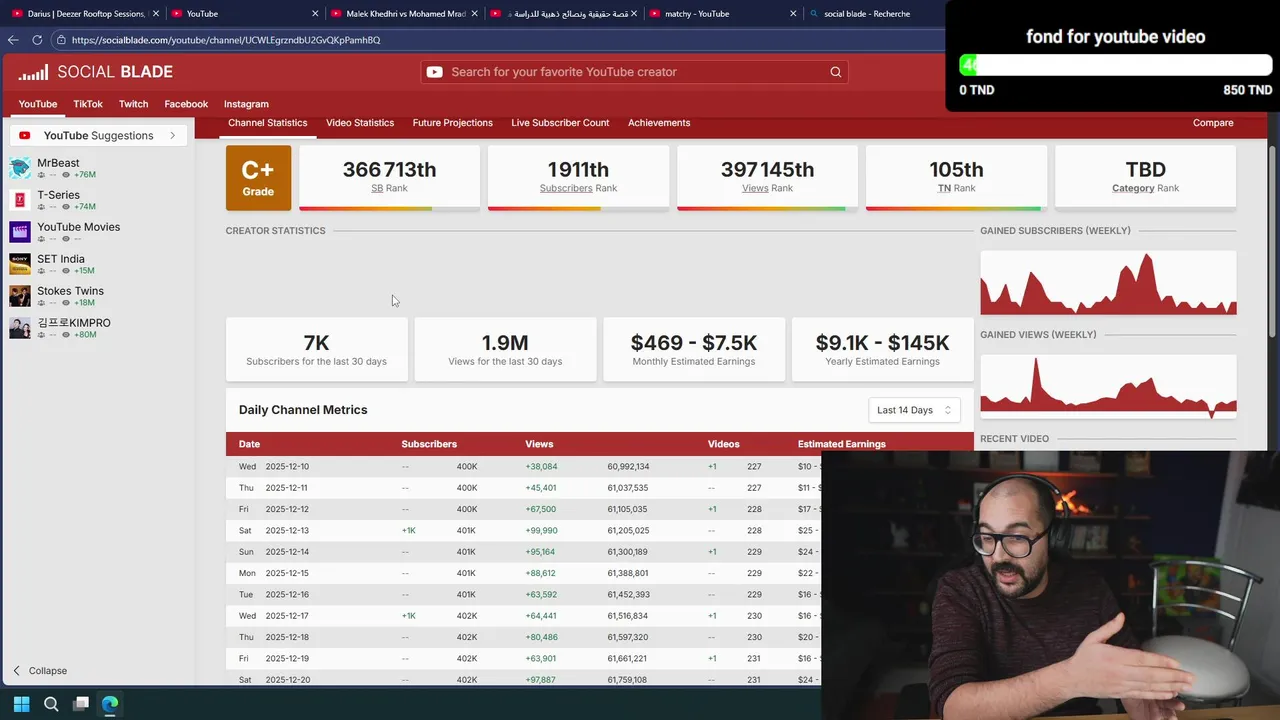This screenshot has width=1280, height=720.
Task: Select the Channel Statistics tab
Action: click(267, 123)
